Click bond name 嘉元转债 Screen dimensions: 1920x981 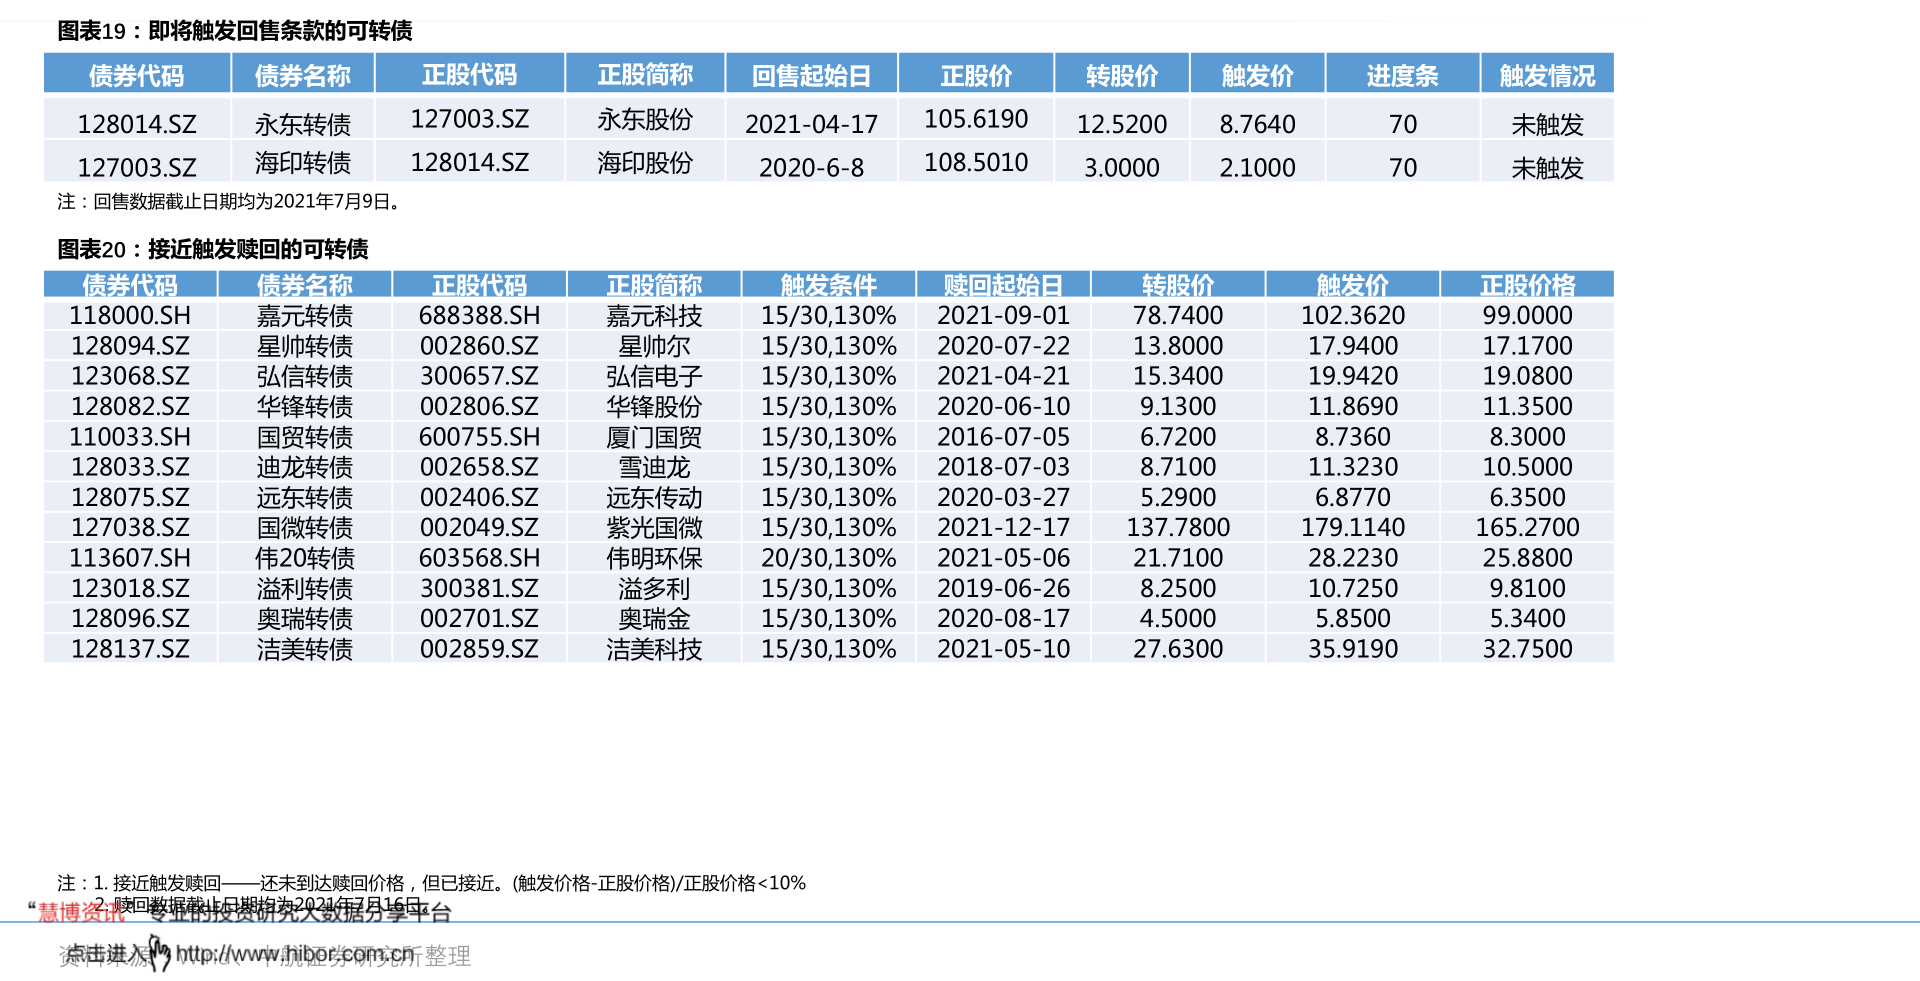(305, 315)
